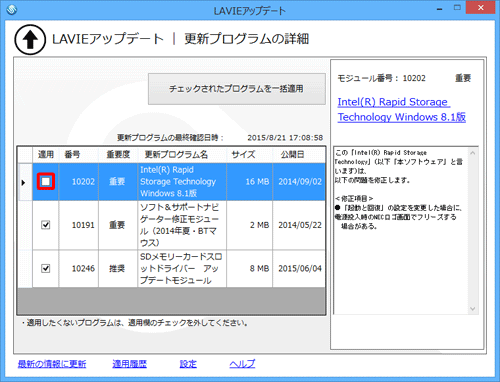Open the Intel(R) Rapid Storage Technology link

[x=402, y=109]
